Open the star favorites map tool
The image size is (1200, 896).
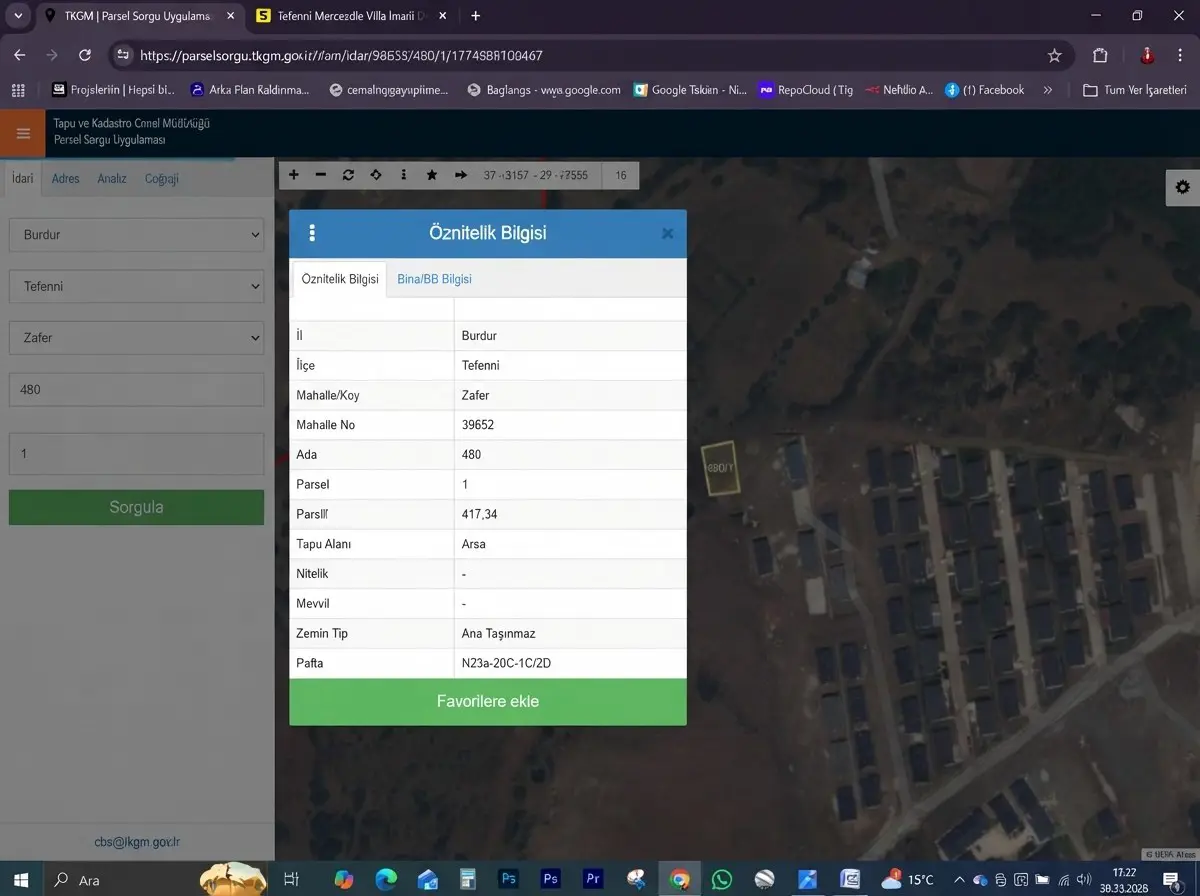click(432, 175)
